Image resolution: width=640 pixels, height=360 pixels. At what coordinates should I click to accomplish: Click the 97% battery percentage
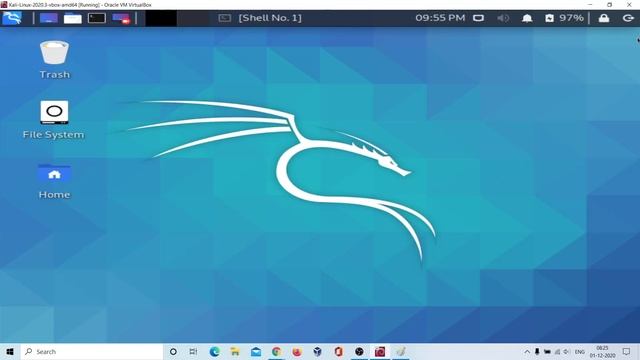point(571,18)
